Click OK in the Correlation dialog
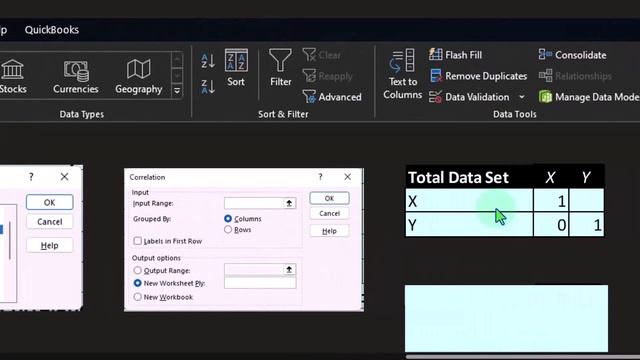 tap(329, 198)
